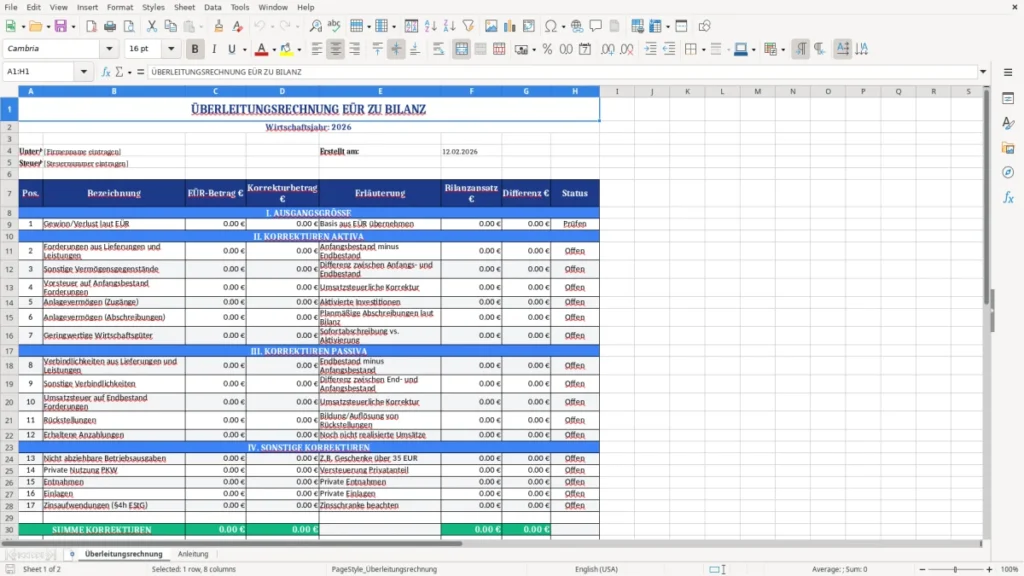Click Format as Date icon
This screenshot has height=576, width=1024.
point(585,49)
